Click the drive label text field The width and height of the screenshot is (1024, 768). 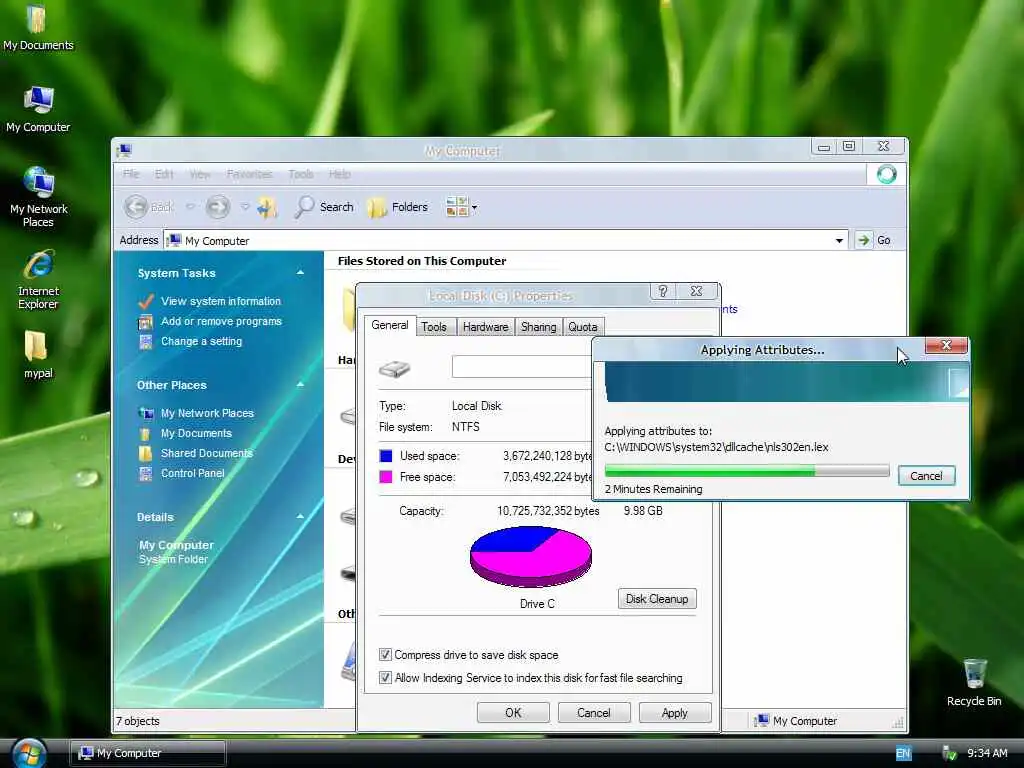coord(522,366)
